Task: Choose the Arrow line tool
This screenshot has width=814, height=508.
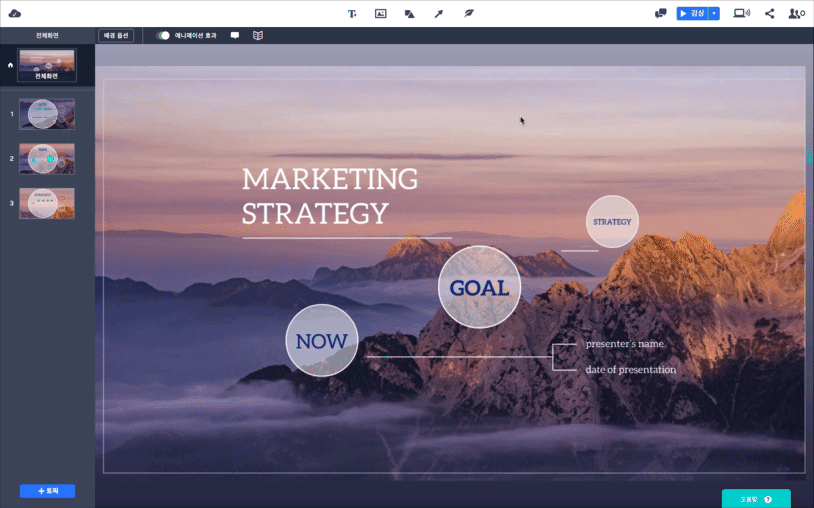Action: pyautogui.click(x=439, y=13)
